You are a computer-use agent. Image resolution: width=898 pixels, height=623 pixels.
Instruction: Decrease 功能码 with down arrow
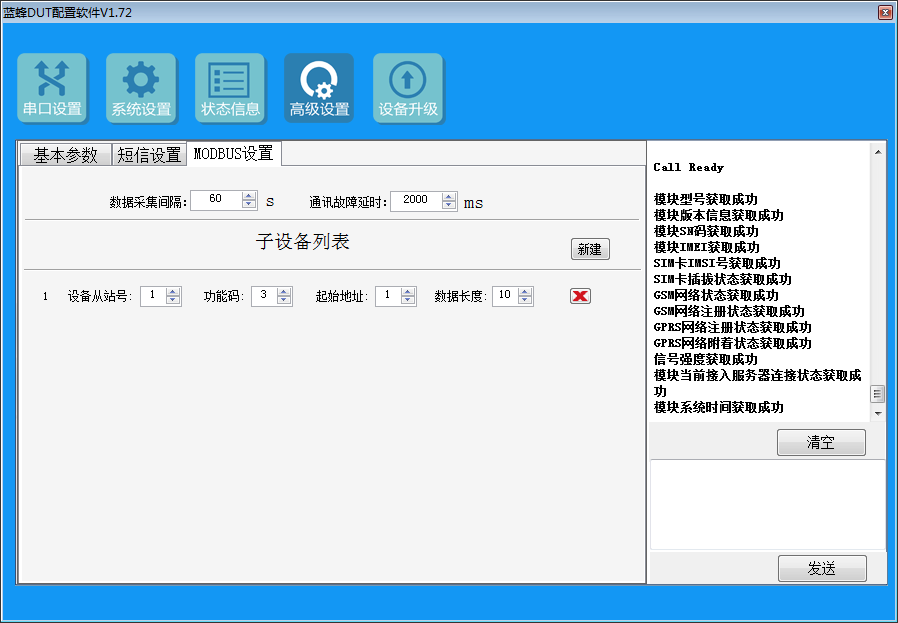tap(284, 300)
